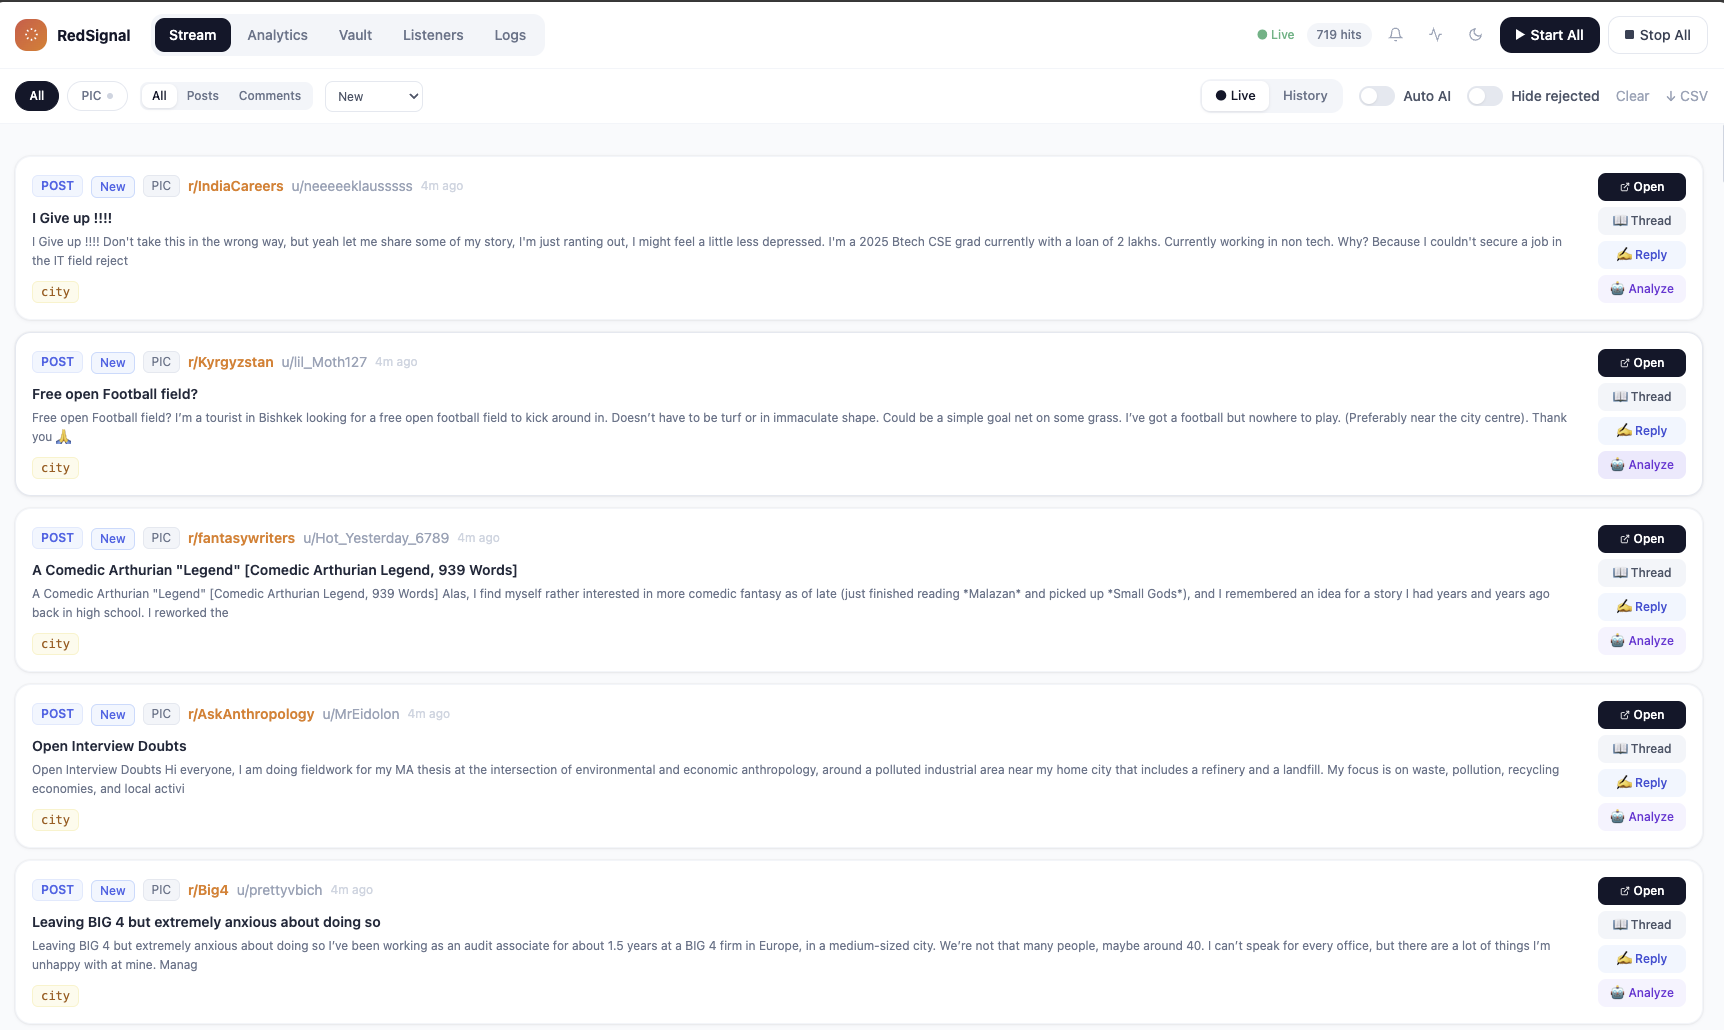The width and height of the screenshot is (1724, 1030).
Task: Click city tag on Leaving BIG 4 post
Action: pyautogui.click(x=55, y=996)
